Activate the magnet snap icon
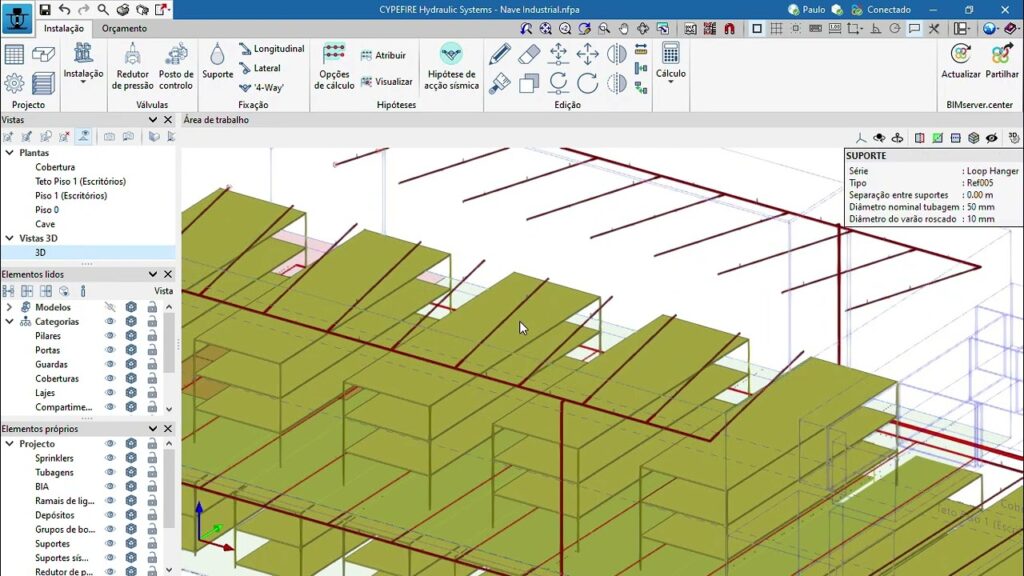The width and height of the screenshot is (1024, 576). click(729, 29)
